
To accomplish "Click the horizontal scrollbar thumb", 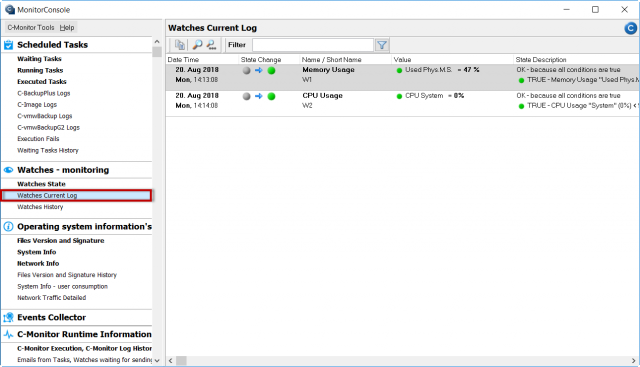I will click(x=181, y=361).
